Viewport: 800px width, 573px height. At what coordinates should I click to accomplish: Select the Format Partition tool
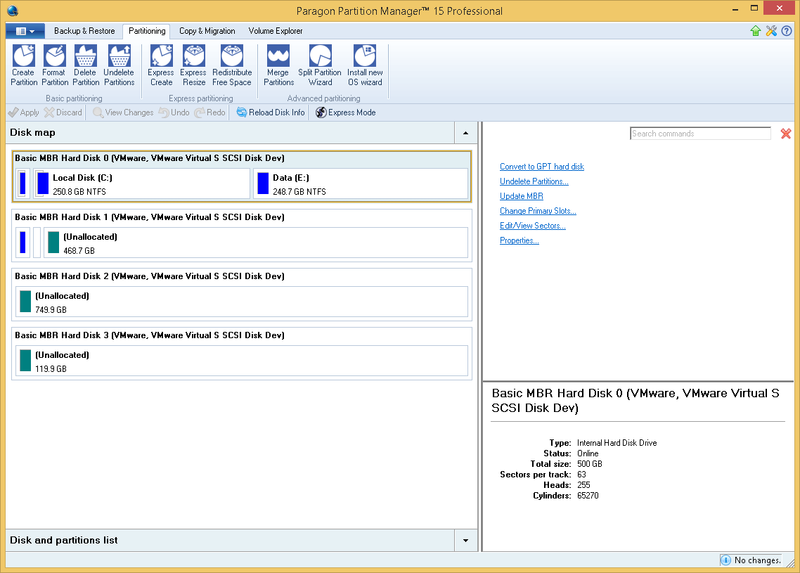coord(55,65)
